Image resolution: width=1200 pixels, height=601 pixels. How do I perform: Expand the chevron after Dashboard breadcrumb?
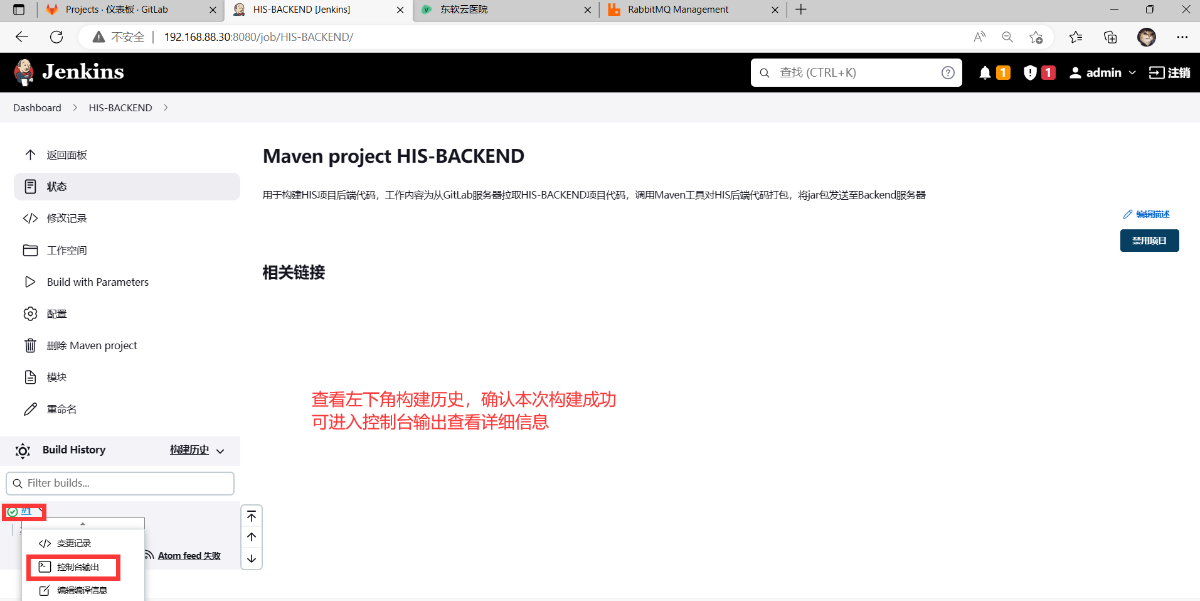tap(74, 107)
